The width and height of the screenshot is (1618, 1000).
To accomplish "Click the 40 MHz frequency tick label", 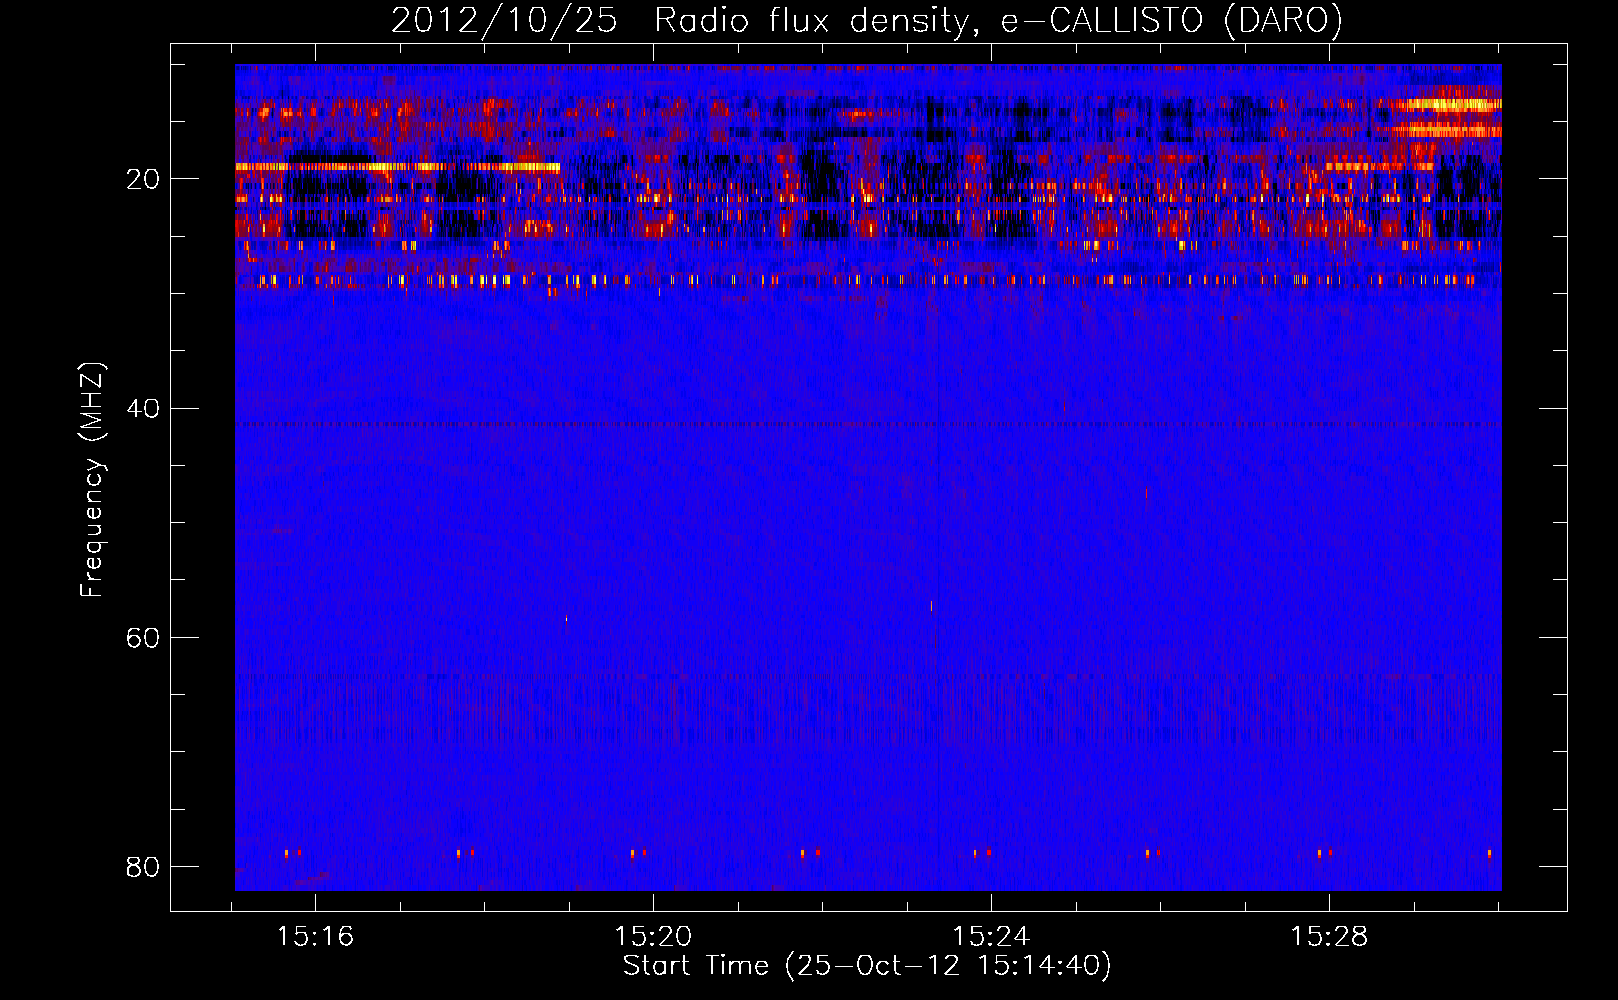I will [x=143, y=409].
